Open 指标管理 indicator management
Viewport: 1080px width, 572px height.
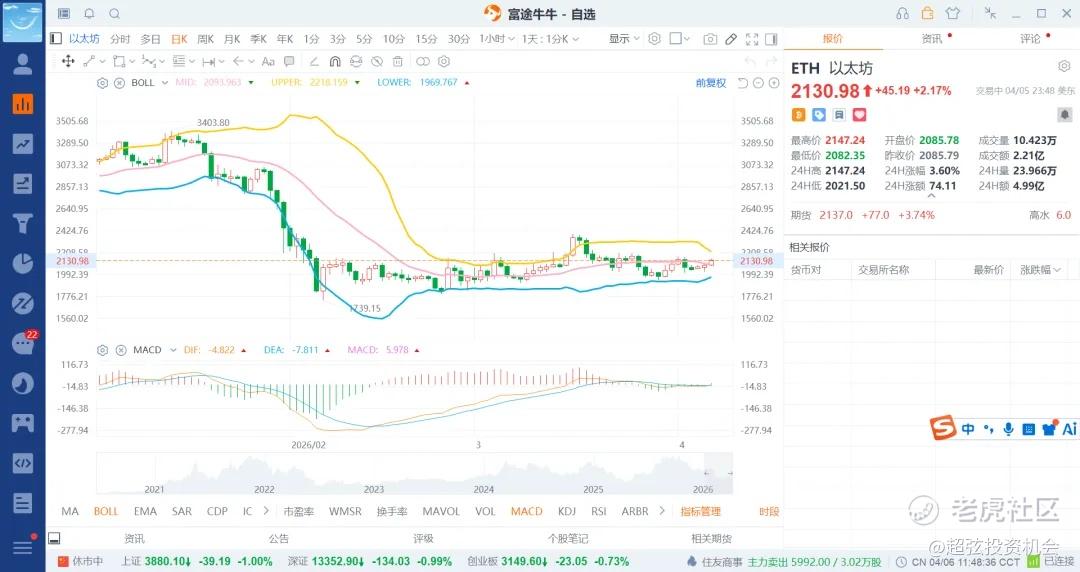coord(700,511)
